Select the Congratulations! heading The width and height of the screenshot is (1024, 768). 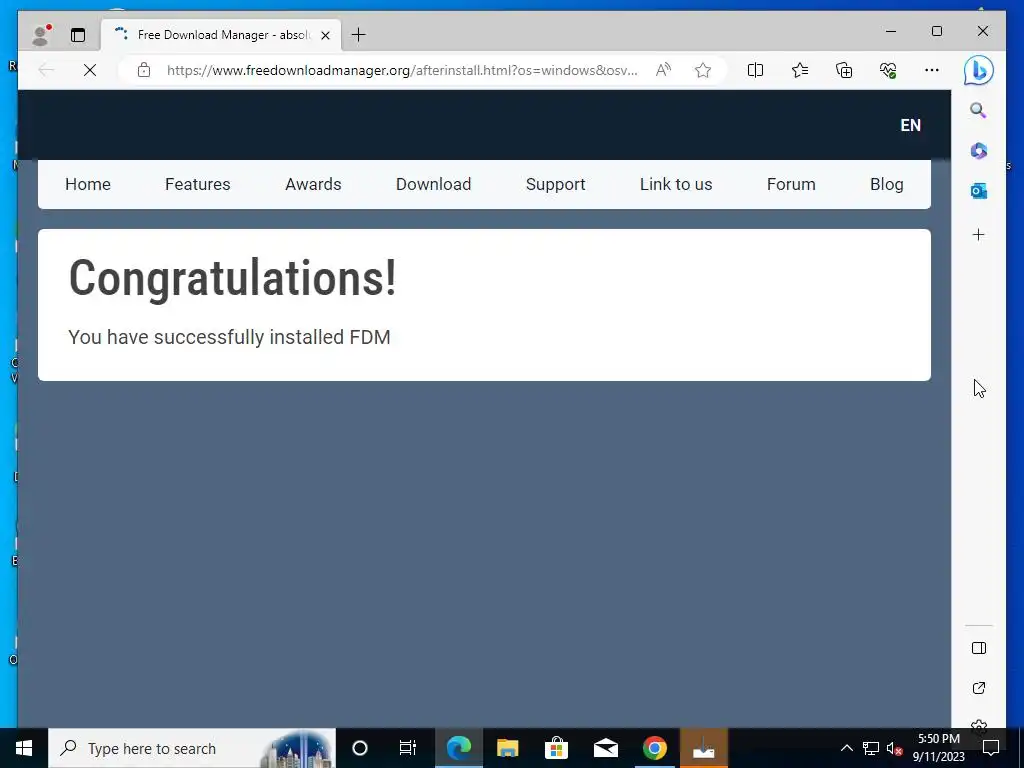[x=232, y=278]
